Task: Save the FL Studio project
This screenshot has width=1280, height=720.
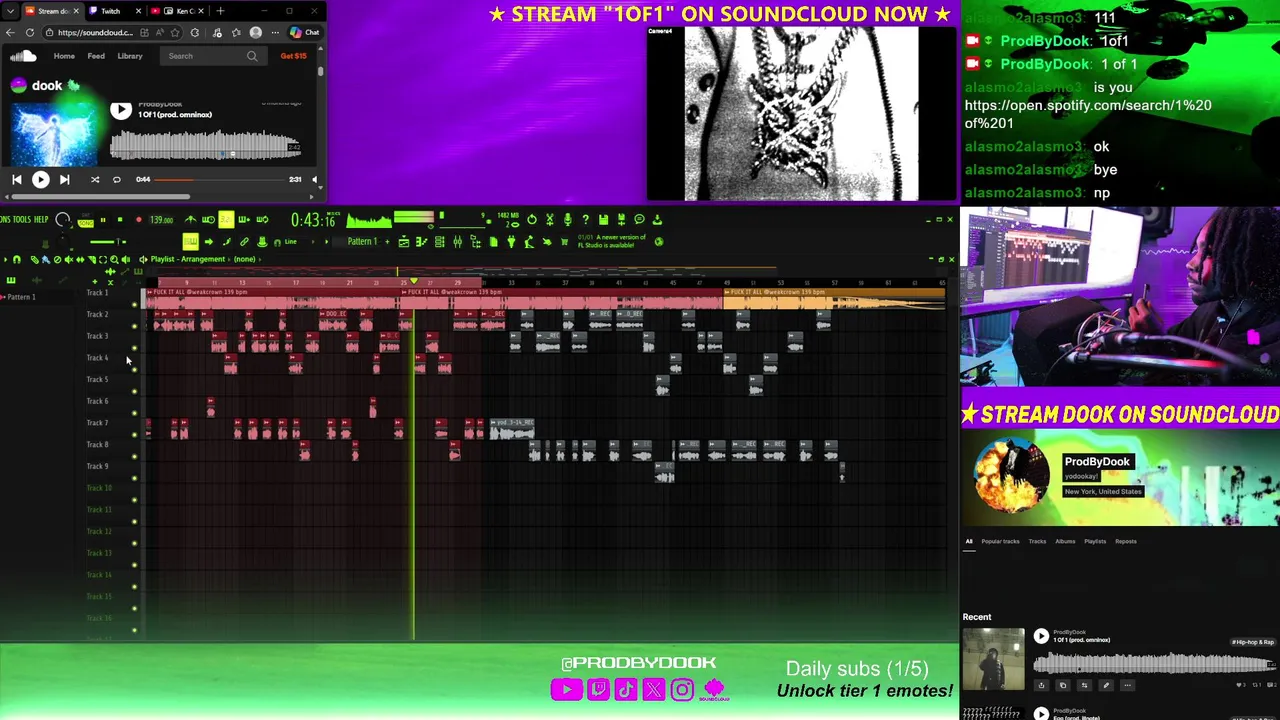Action: coord(603,220)
